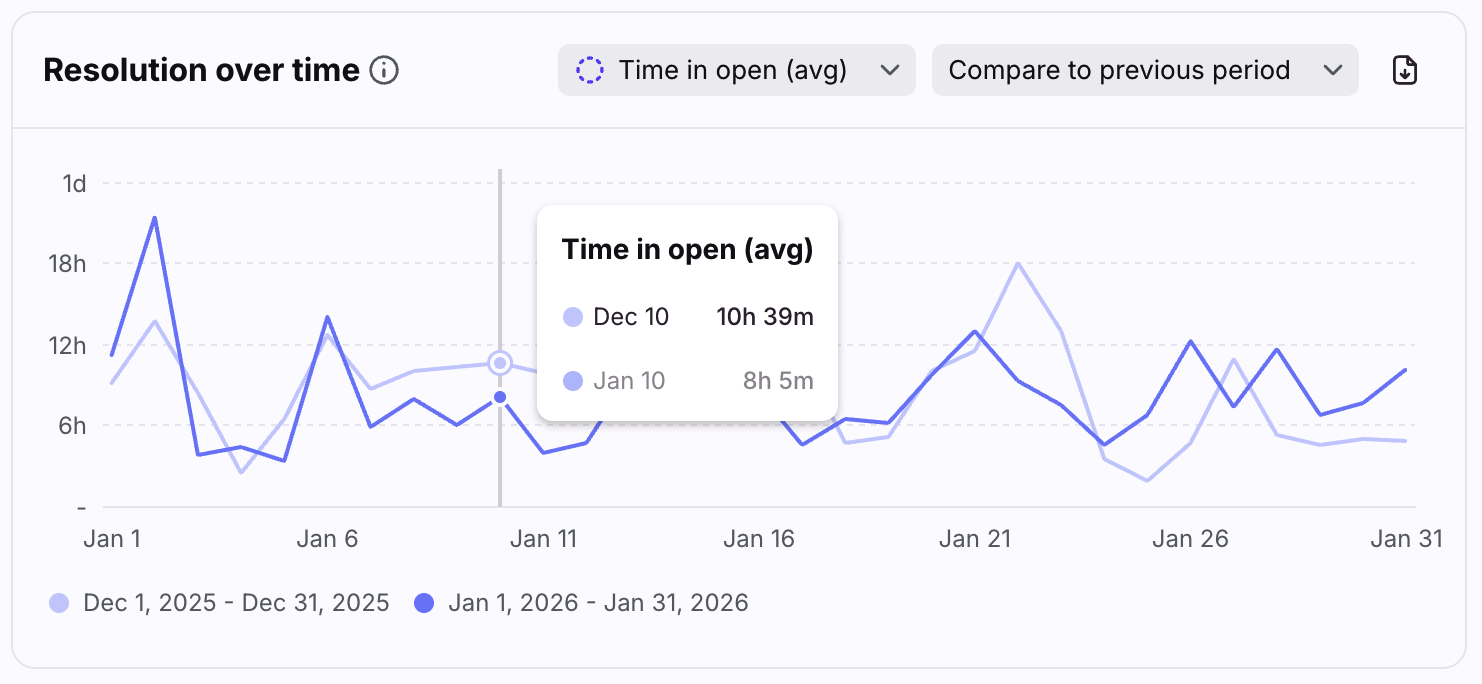Click the ringed Dec 10 hover marker on chart

500,363
